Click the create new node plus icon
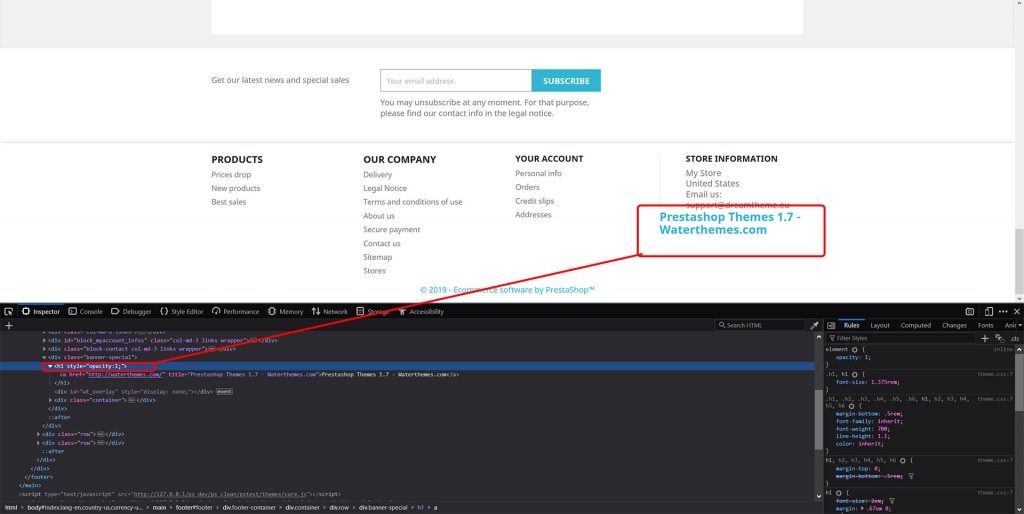 click(x=8, y=325)
